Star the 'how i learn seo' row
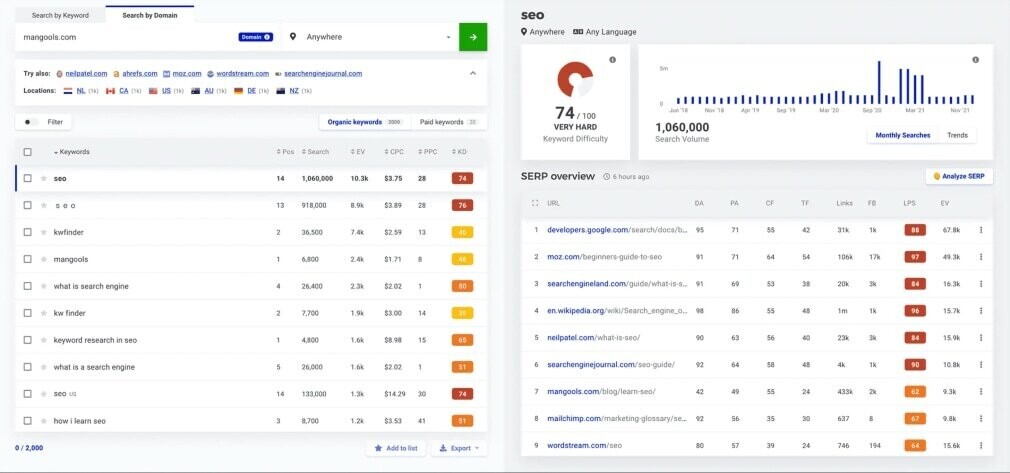The width and height of the screenshot is (1010, 473). tap(44, 421)
